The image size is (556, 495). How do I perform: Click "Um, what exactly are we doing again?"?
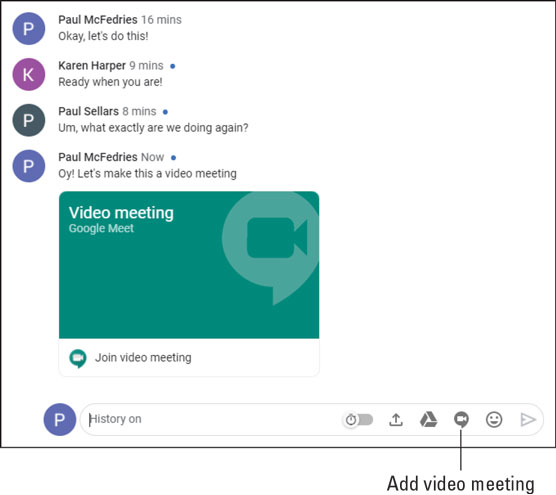(x=153, y=128)
